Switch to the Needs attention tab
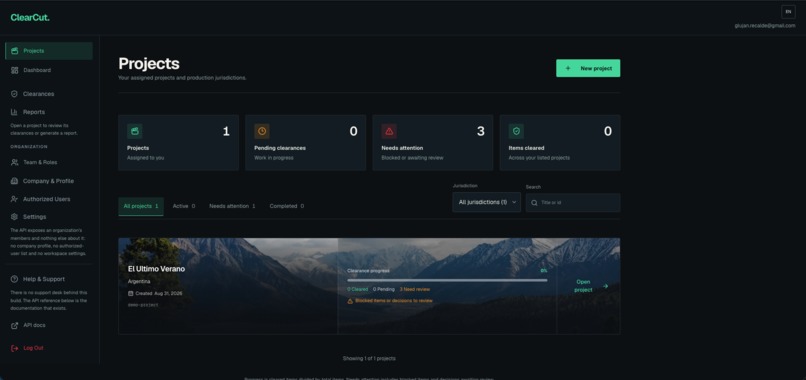Viewport: 806px width, 380px height. point(232,206)
